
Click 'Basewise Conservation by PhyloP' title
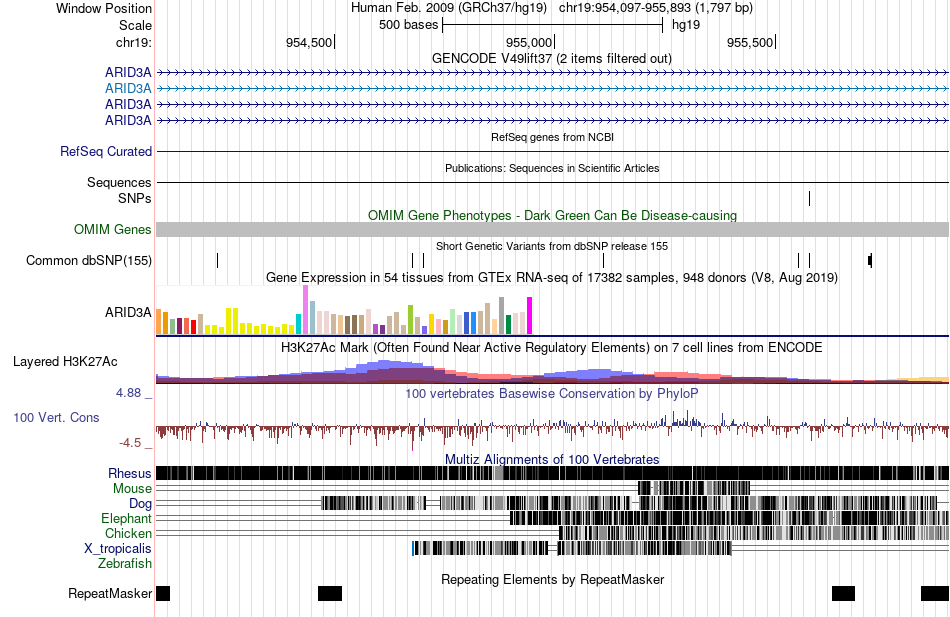(x=552, y=393)
